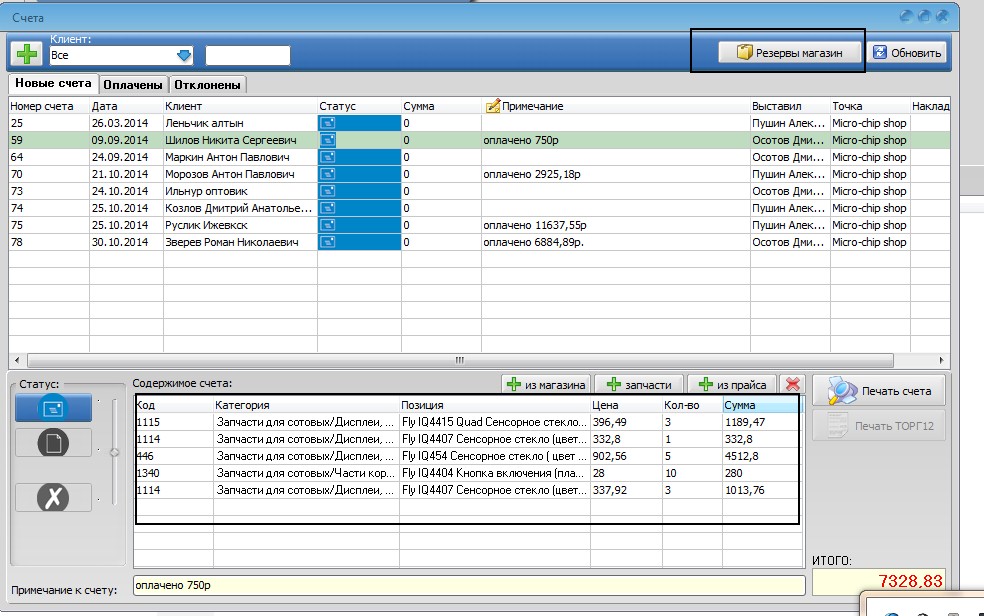The image size is (984, 616).
Task: Set status with the document page icon button
Action: click(x=53, y=443)
